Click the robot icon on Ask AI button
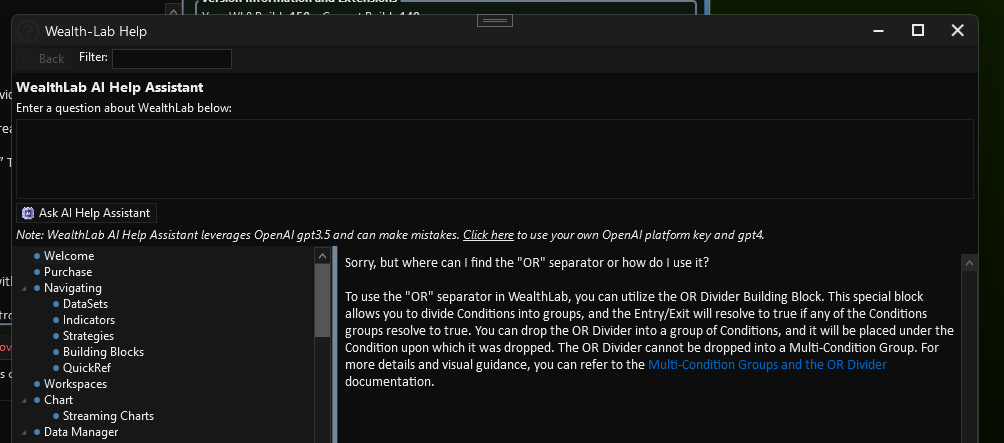Screen dimensions: 1004x443 coord(28,213)
